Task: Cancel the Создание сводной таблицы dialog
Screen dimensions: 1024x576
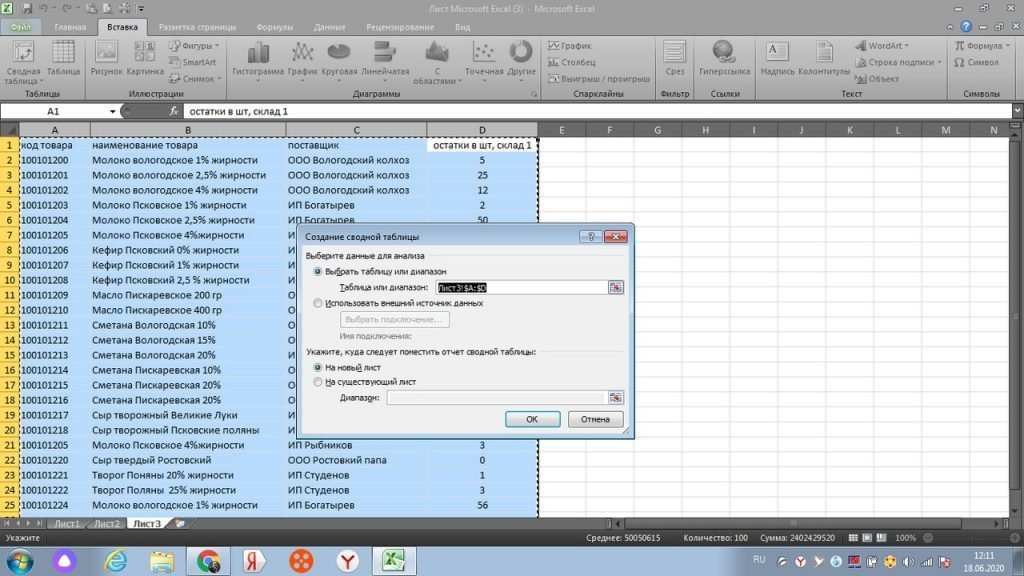Action: (x=595, y=419)
